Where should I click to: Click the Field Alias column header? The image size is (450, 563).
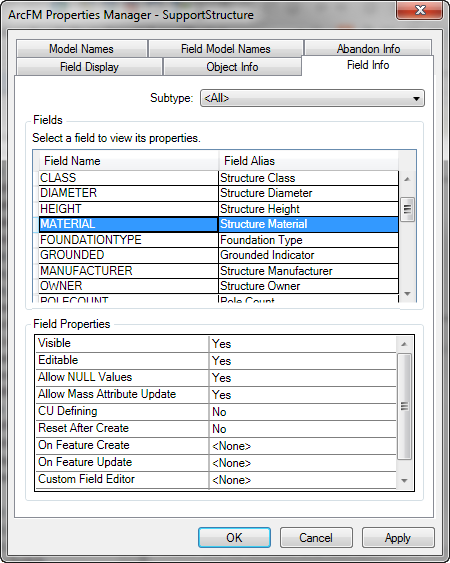coord(308,161)
